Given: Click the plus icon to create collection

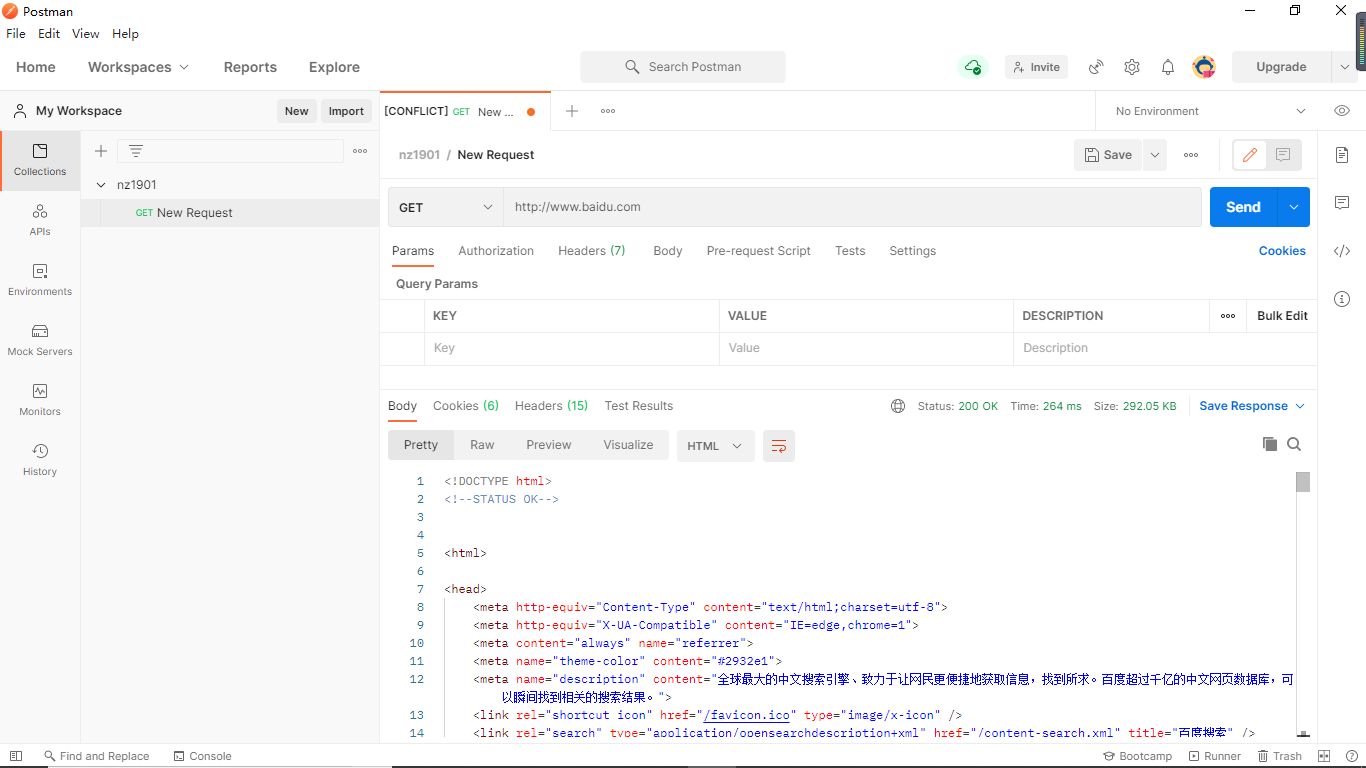Looking at the screenshot, I should (x=101, y=151).
